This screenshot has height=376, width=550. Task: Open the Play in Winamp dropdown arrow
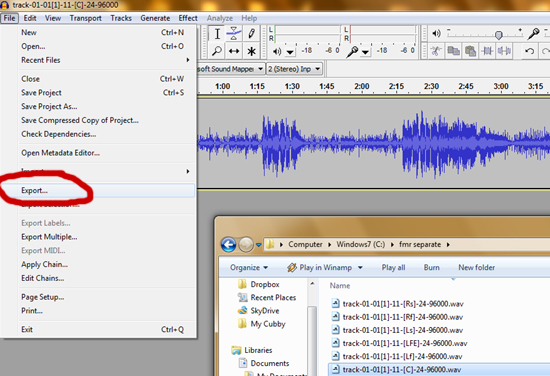[360, 268]
